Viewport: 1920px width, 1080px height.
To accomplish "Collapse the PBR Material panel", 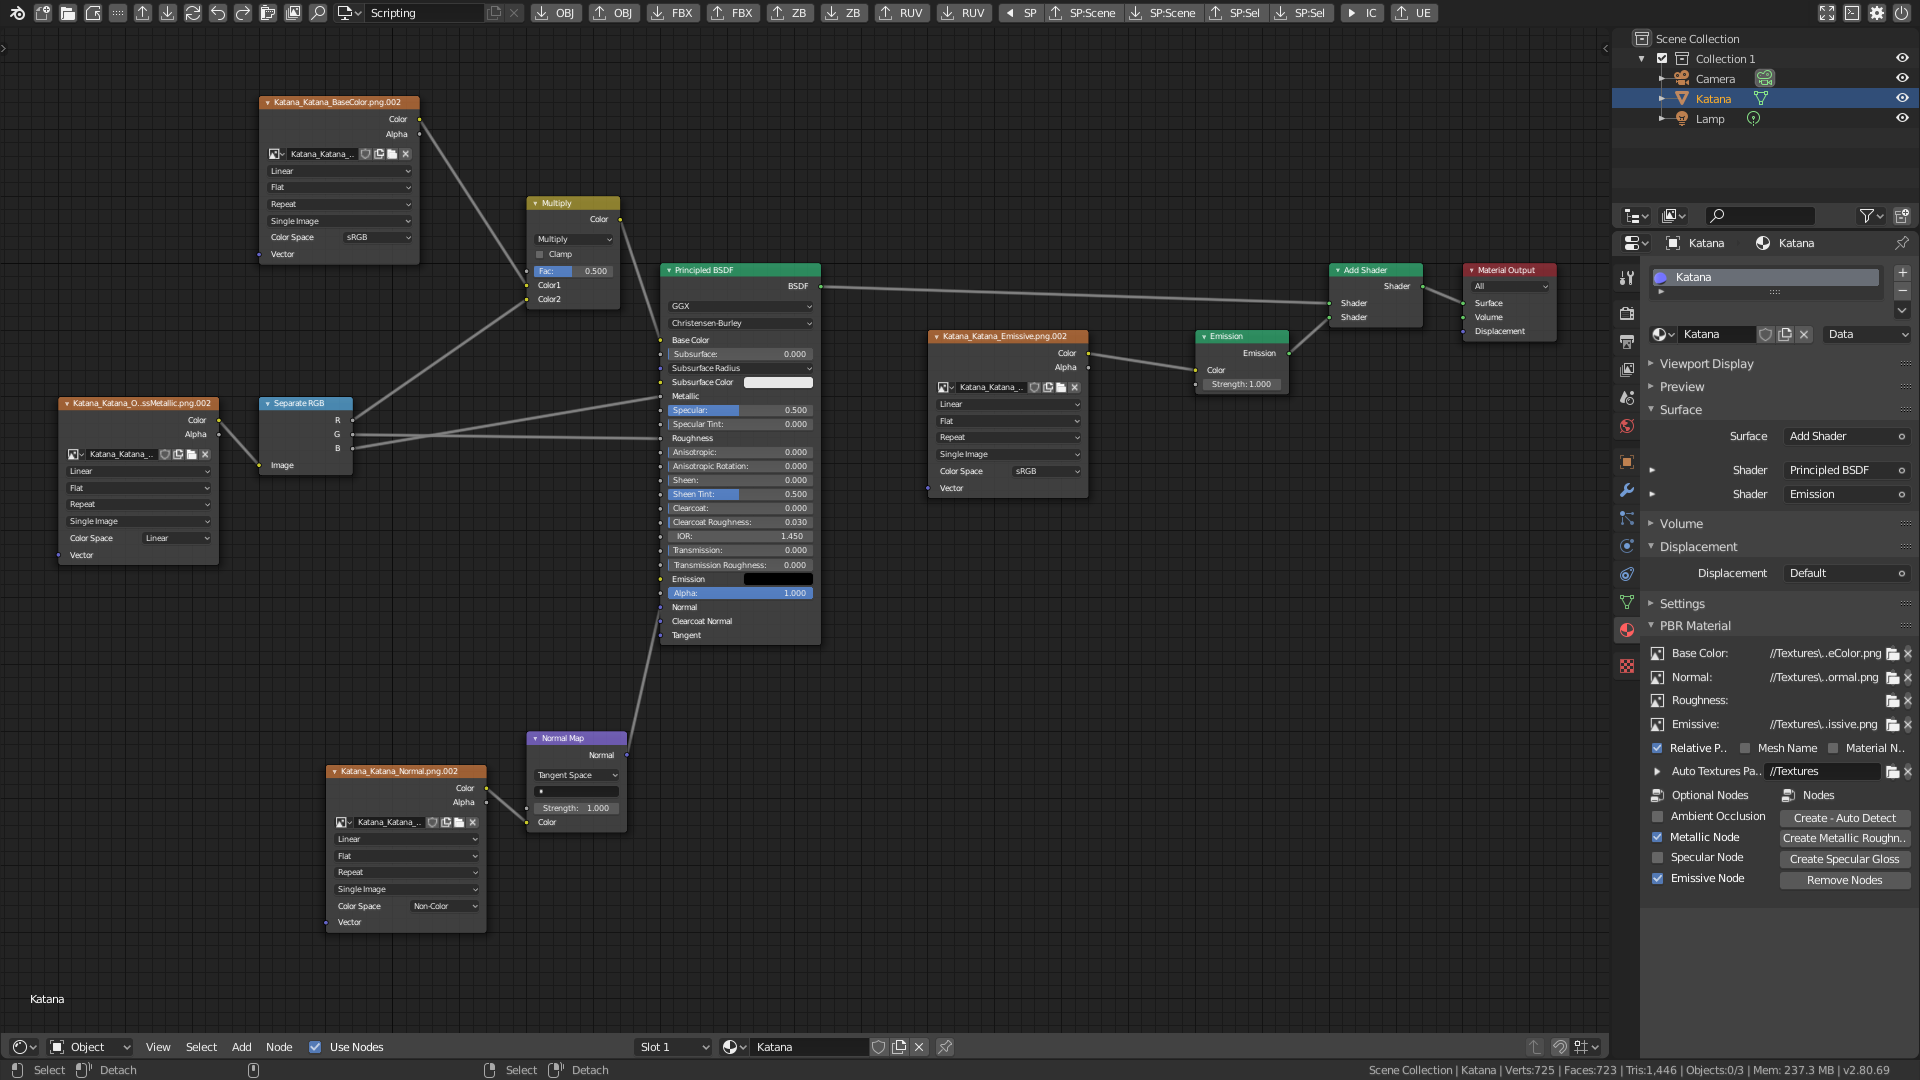I will (1694, 626).
